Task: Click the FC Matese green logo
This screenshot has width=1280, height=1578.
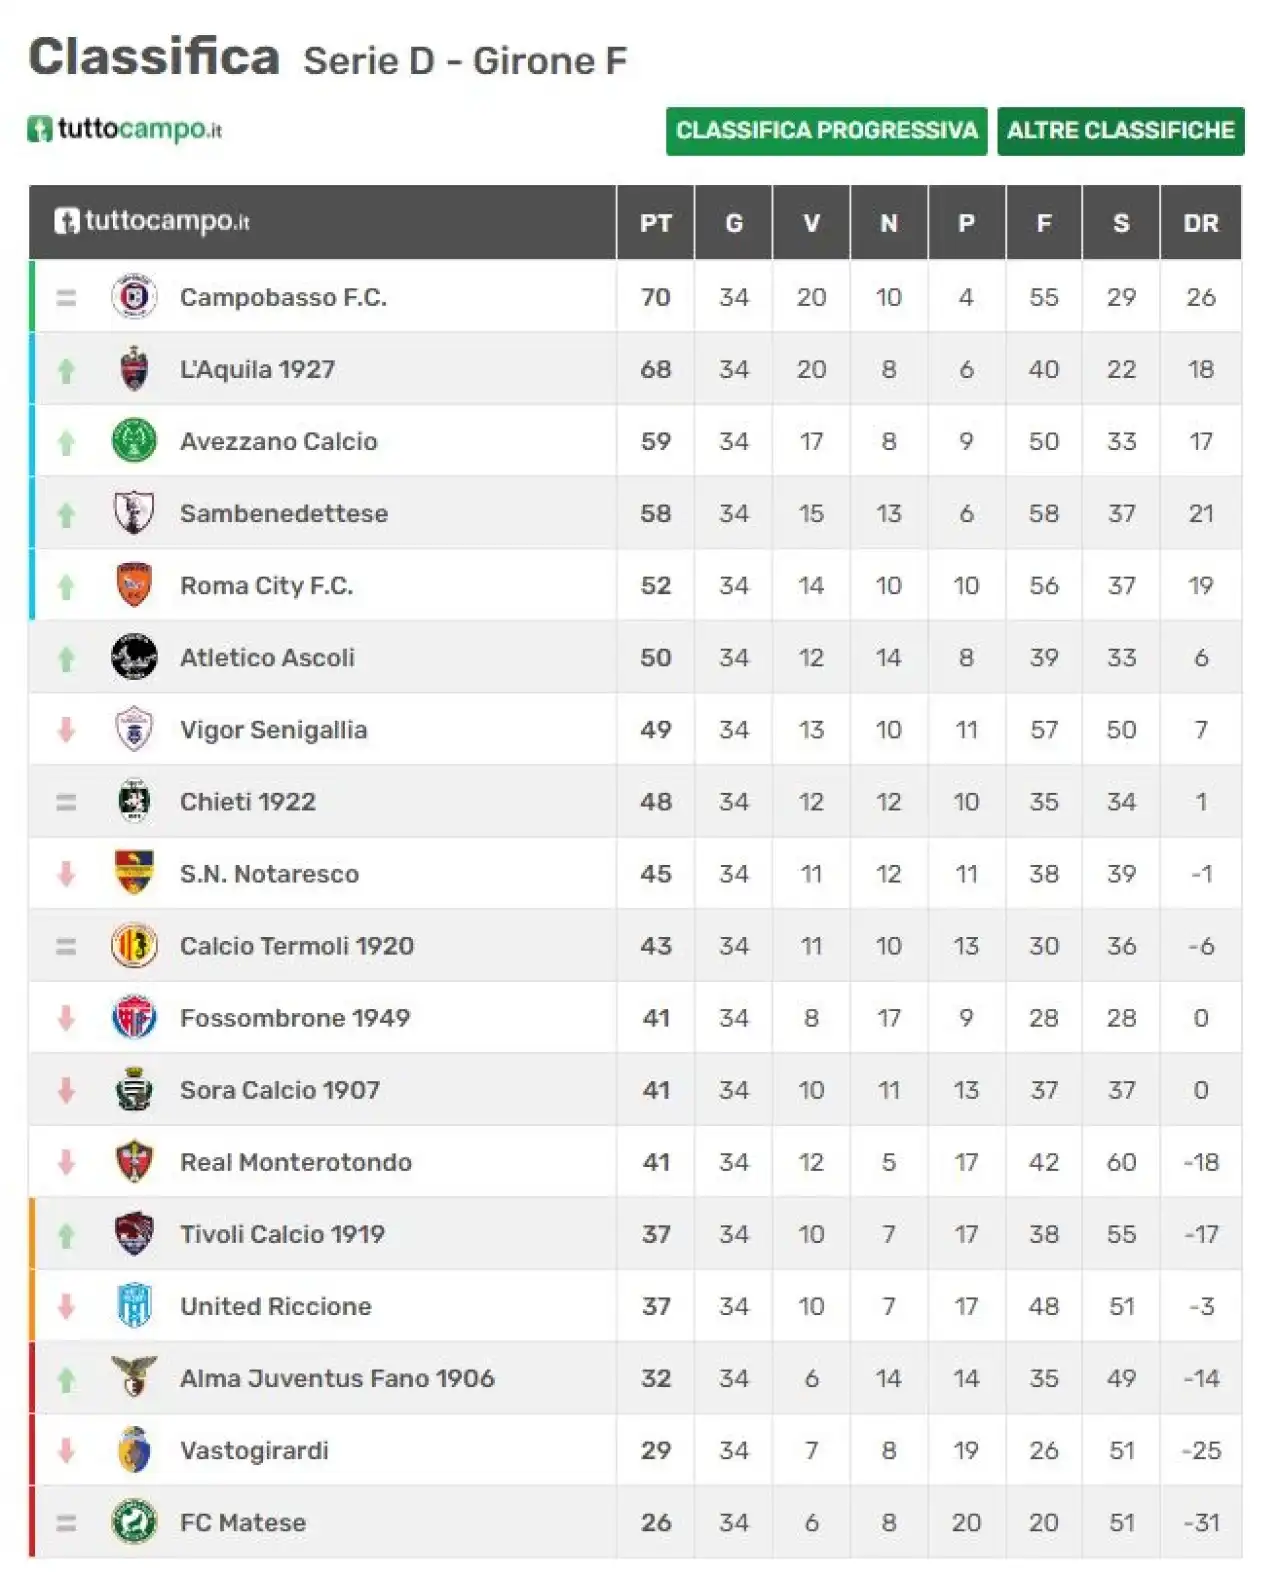Action: 134,1522
